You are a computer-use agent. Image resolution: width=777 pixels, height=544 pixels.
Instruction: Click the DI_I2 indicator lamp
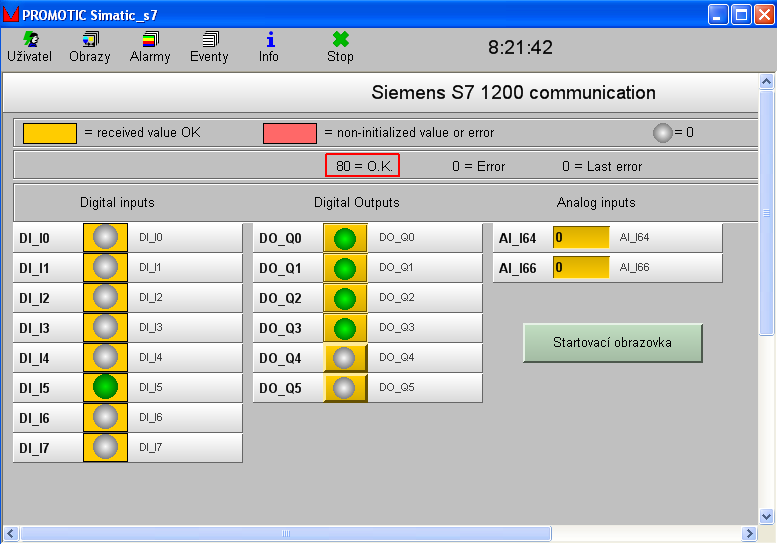pyautogui.click(x=105, y=297)
